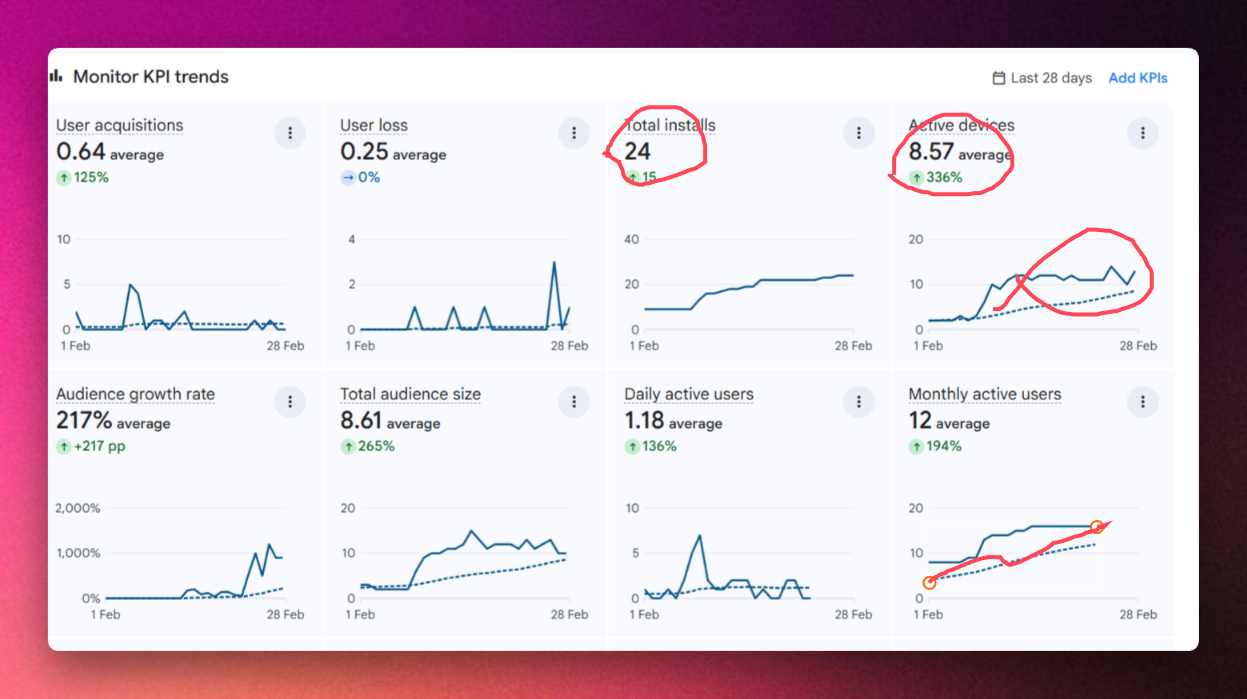
Task: Open the Total installs three-dot menu
Action: pyautogui.click(x=858, y=133)
